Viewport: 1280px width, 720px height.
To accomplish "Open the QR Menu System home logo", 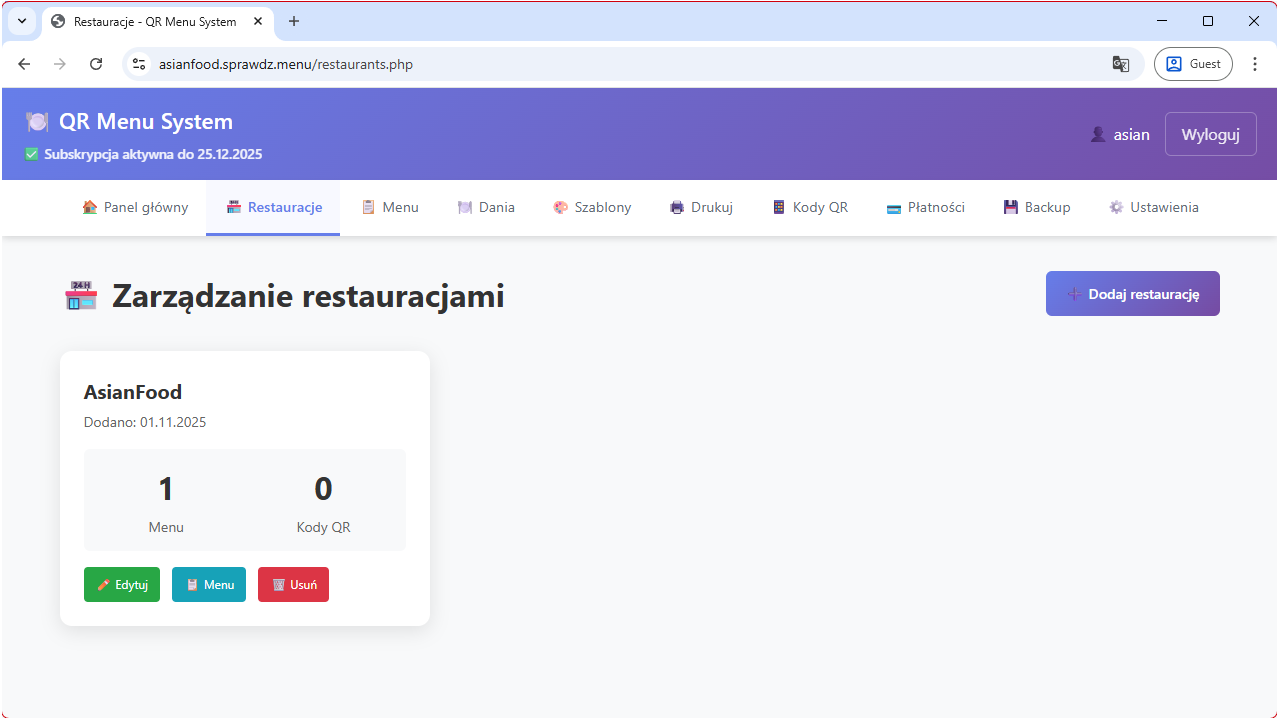I will 131,121.
